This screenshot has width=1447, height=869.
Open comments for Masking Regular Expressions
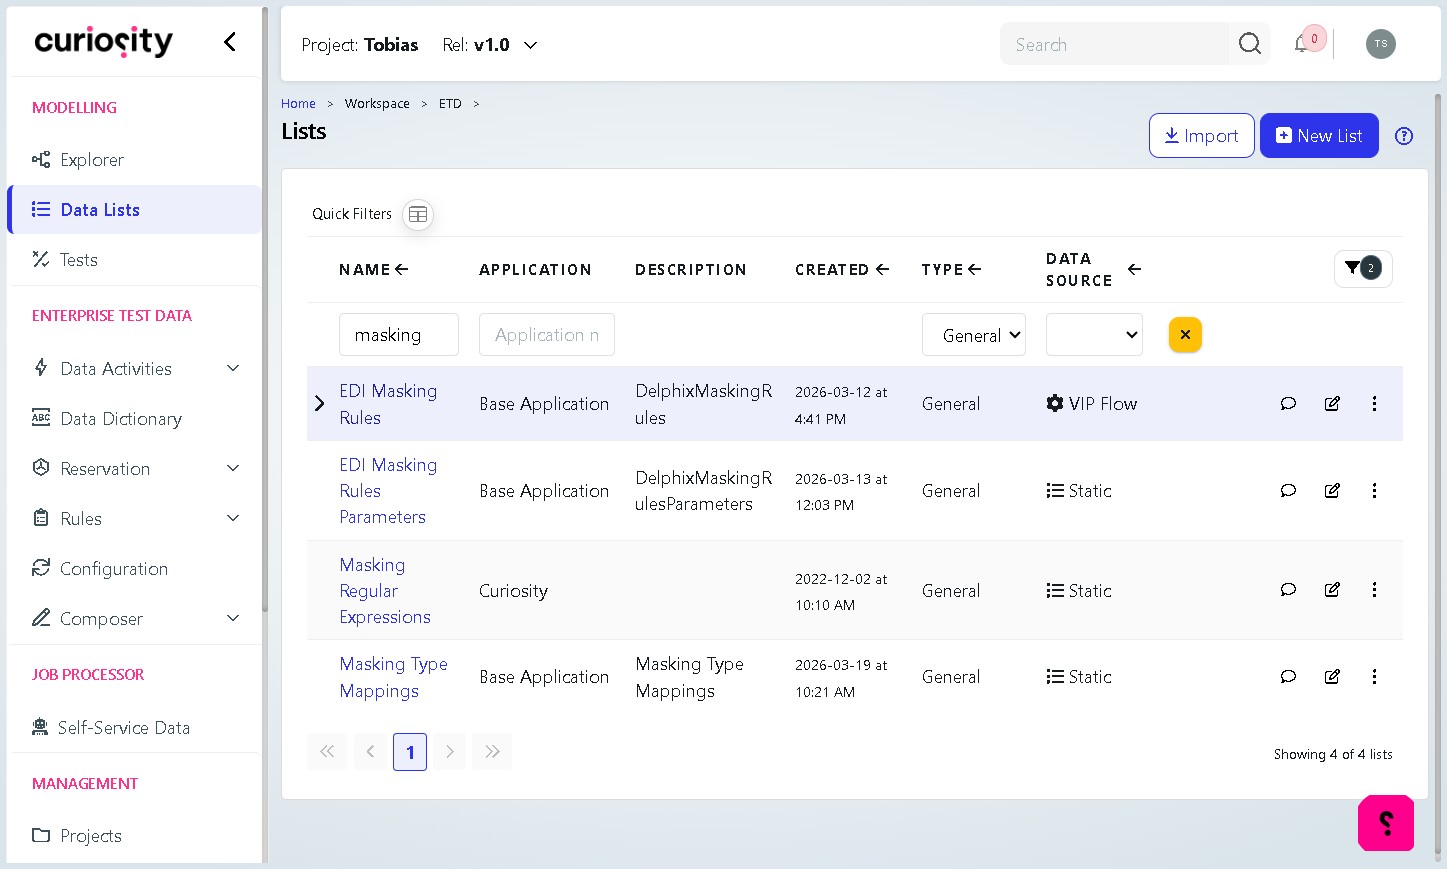pyautogui.click(x=1288, y=589)
